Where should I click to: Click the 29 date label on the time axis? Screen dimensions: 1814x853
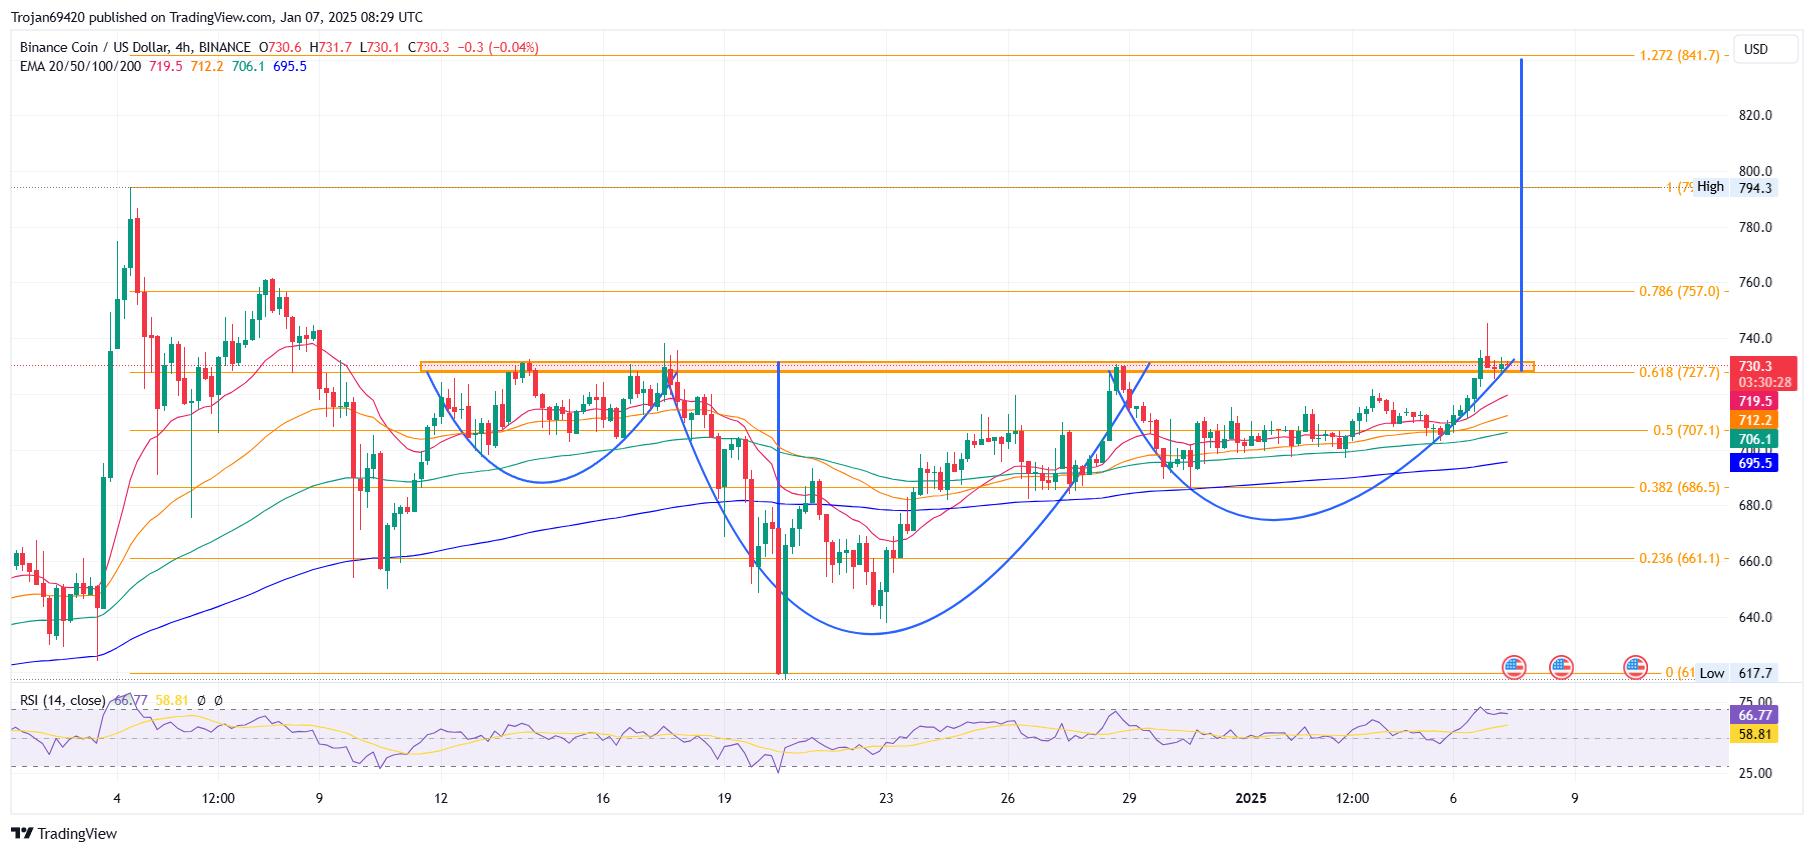tap(1129, 798)
